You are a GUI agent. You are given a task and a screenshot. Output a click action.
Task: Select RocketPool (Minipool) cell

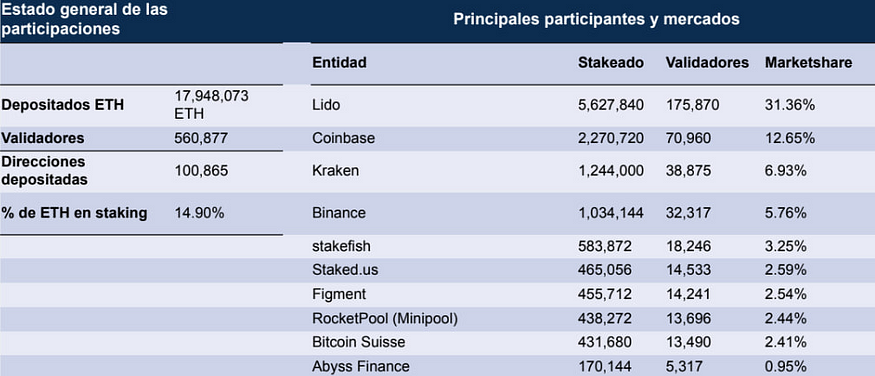click(x=385, y=319)
